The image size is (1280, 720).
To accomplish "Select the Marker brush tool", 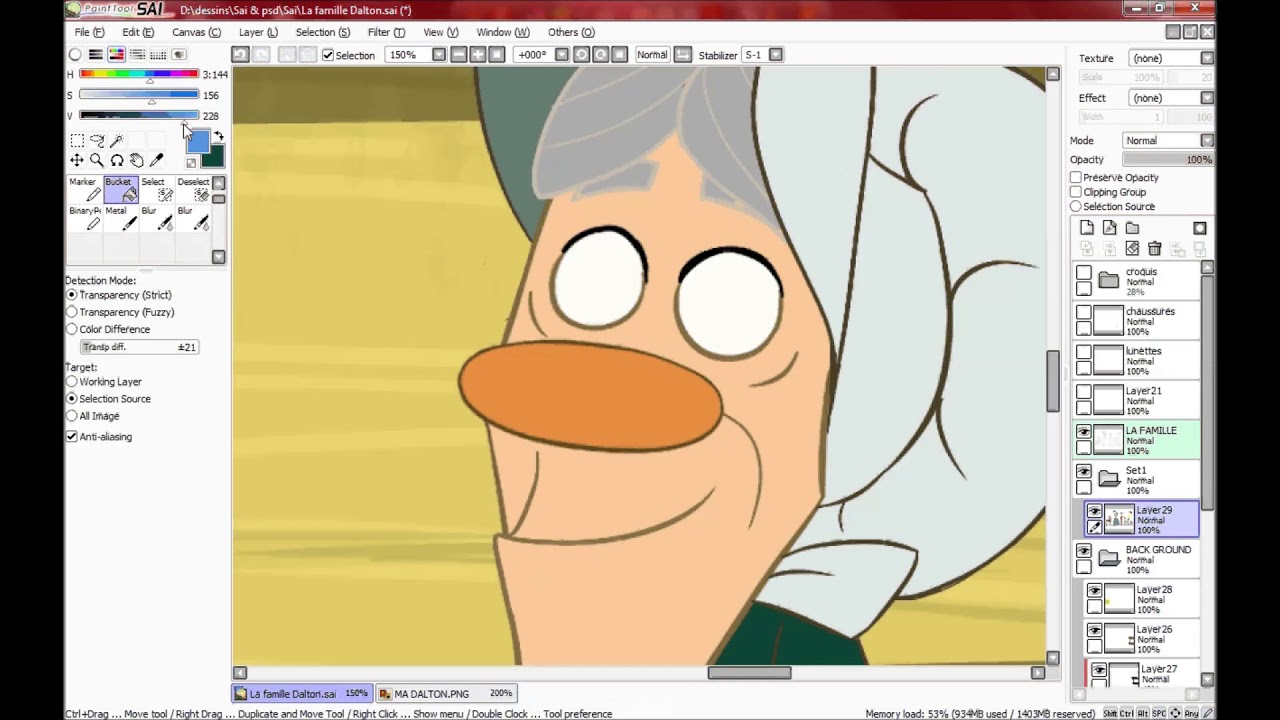I will pos(85,189).
